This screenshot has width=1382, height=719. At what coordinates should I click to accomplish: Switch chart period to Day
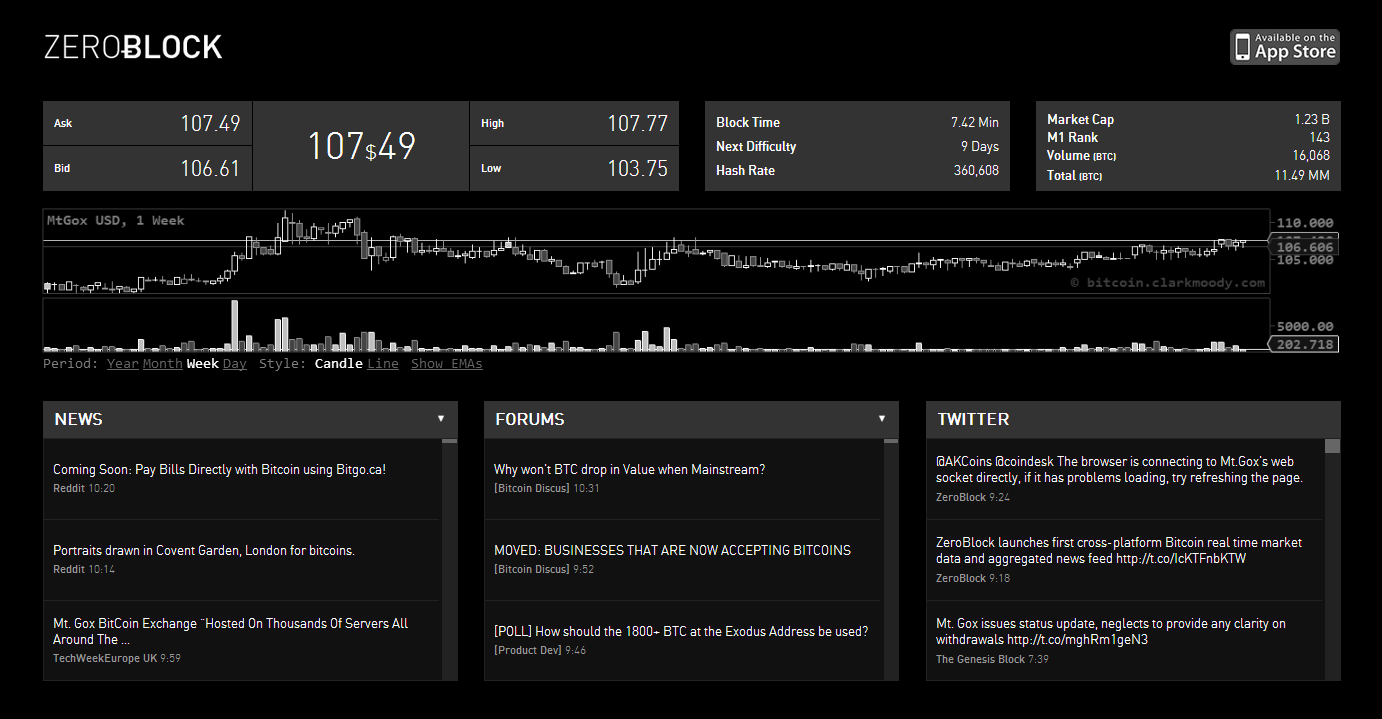[x=235, y=364]
